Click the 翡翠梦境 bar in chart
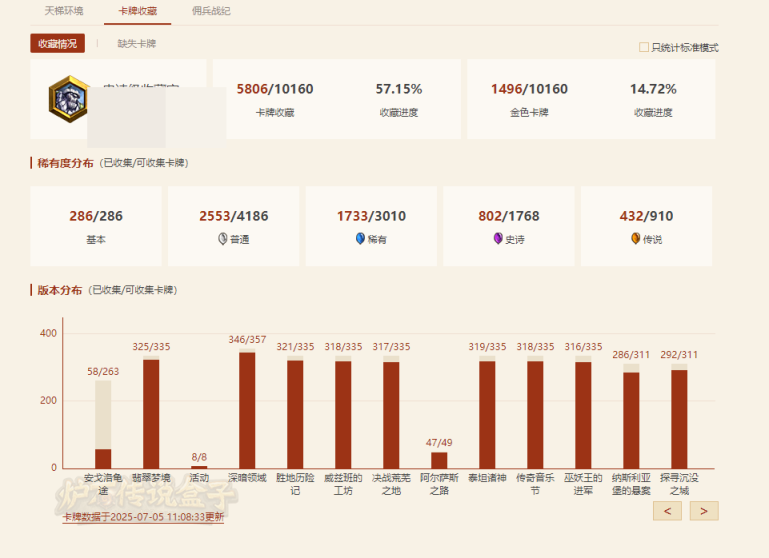This screenshot has height=558, width=769. (x=151, y=412)
